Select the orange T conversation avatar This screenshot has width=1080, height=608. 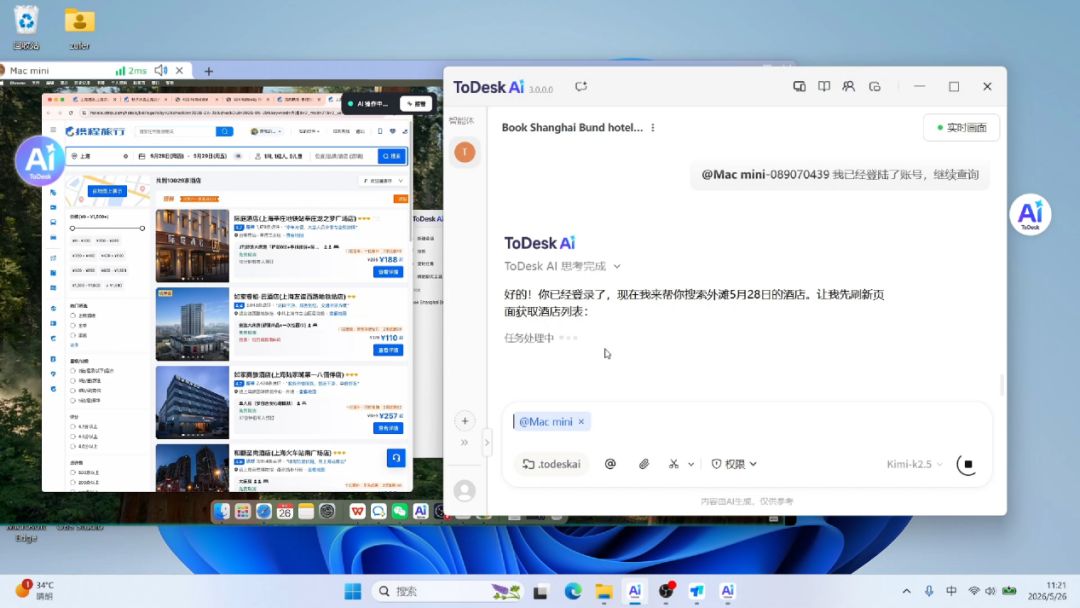point(465,152)
